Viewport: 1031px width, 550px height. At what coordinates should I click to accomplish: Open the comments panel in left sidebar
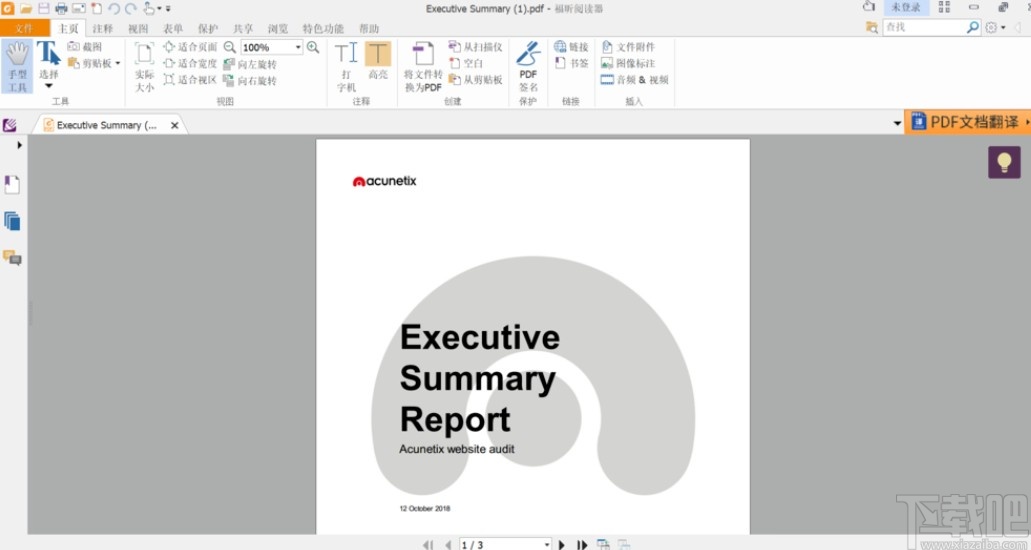pyautogui.click(x=12, y=258)
